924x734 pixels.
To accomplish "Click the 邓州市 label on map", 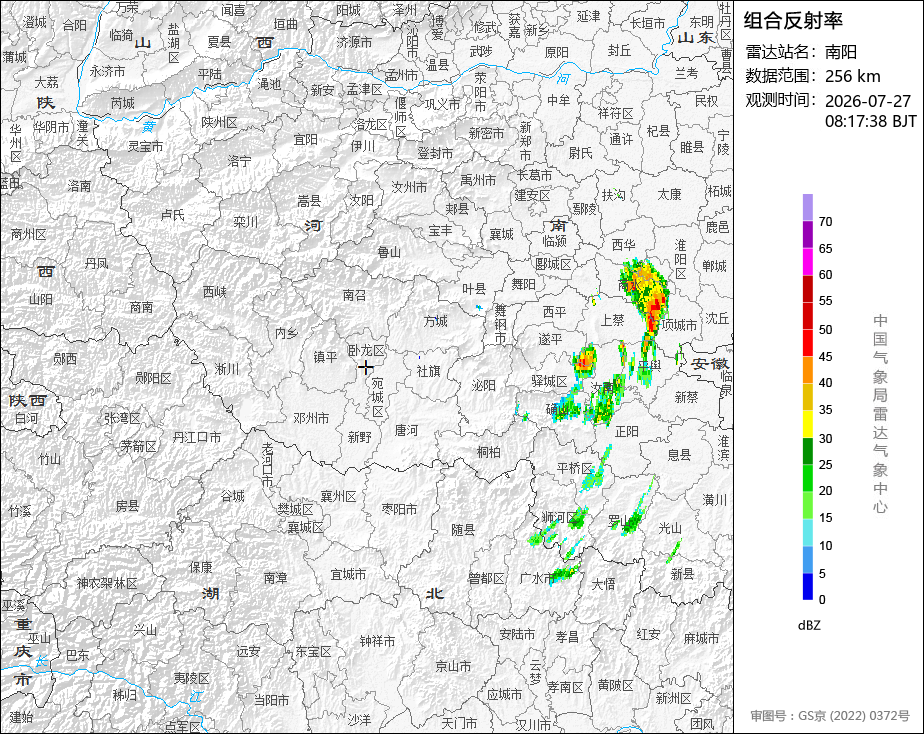I will coord(311,418).
